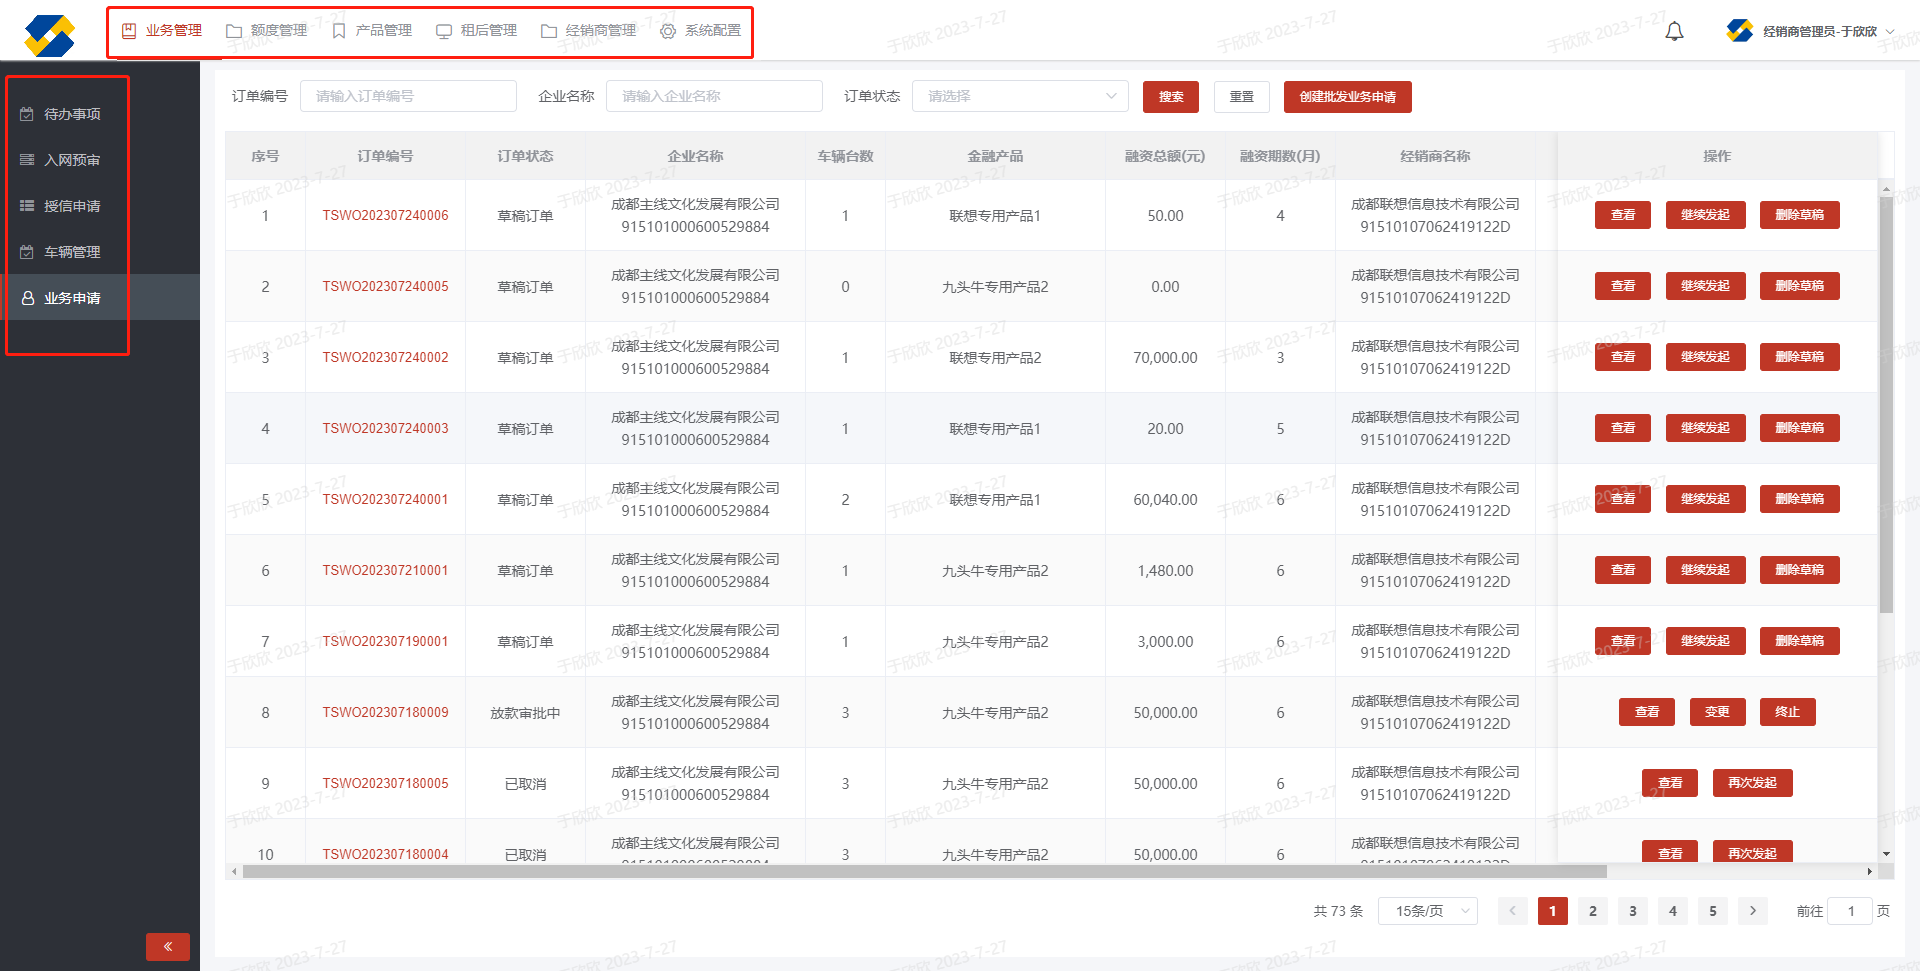Screen dimensions: 1920x971
Task: Focus the 订单编号 input field
Action: [408, 96]
